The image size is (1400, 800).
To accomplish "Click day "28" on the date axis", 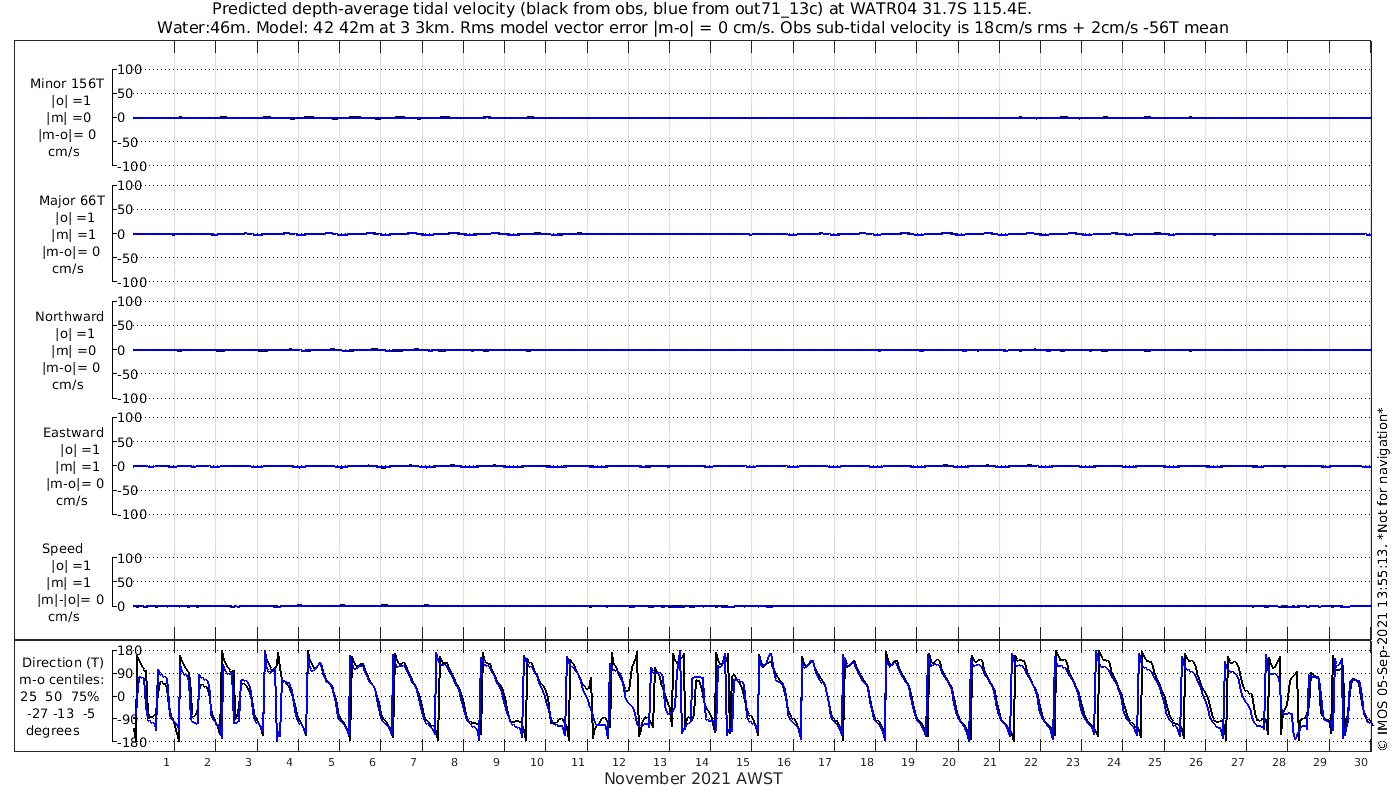I will (1279, 762).
